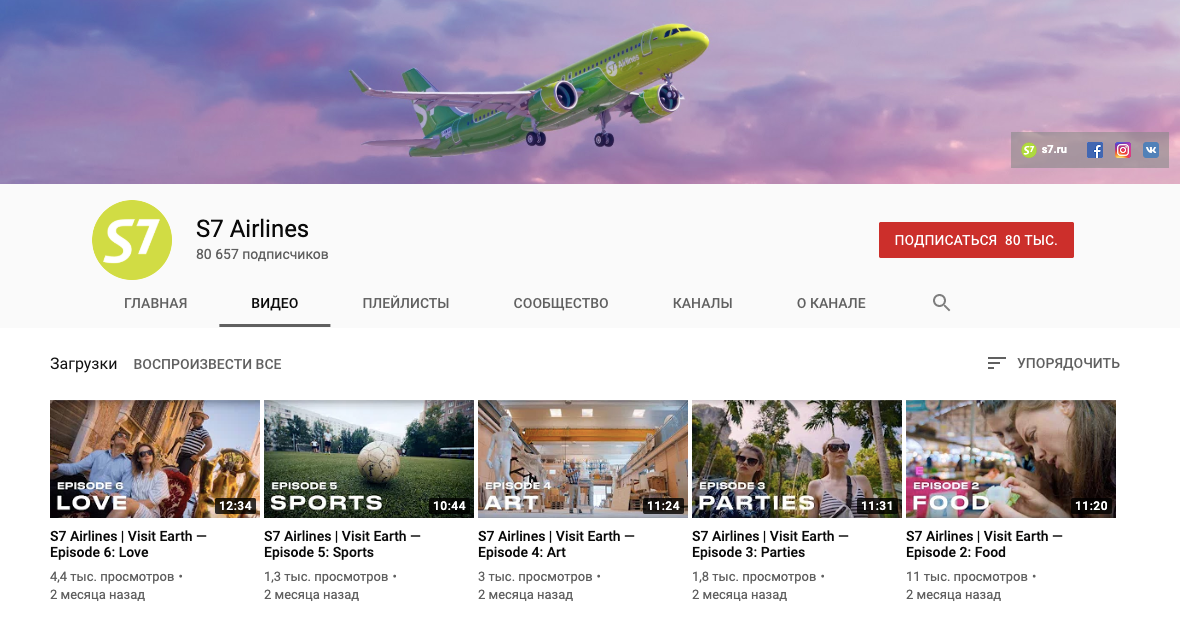Screen dimensions: 1180x621
Task: Open the УПОРЯДОЧИТЬ sort dropdown
Action: tap(1053, 364)
